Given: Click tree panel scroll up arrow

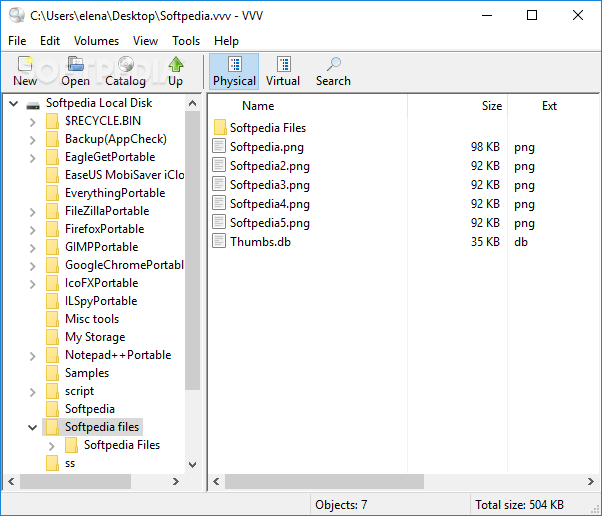Looking at the screenshot, I should click(x=193, y=103).
